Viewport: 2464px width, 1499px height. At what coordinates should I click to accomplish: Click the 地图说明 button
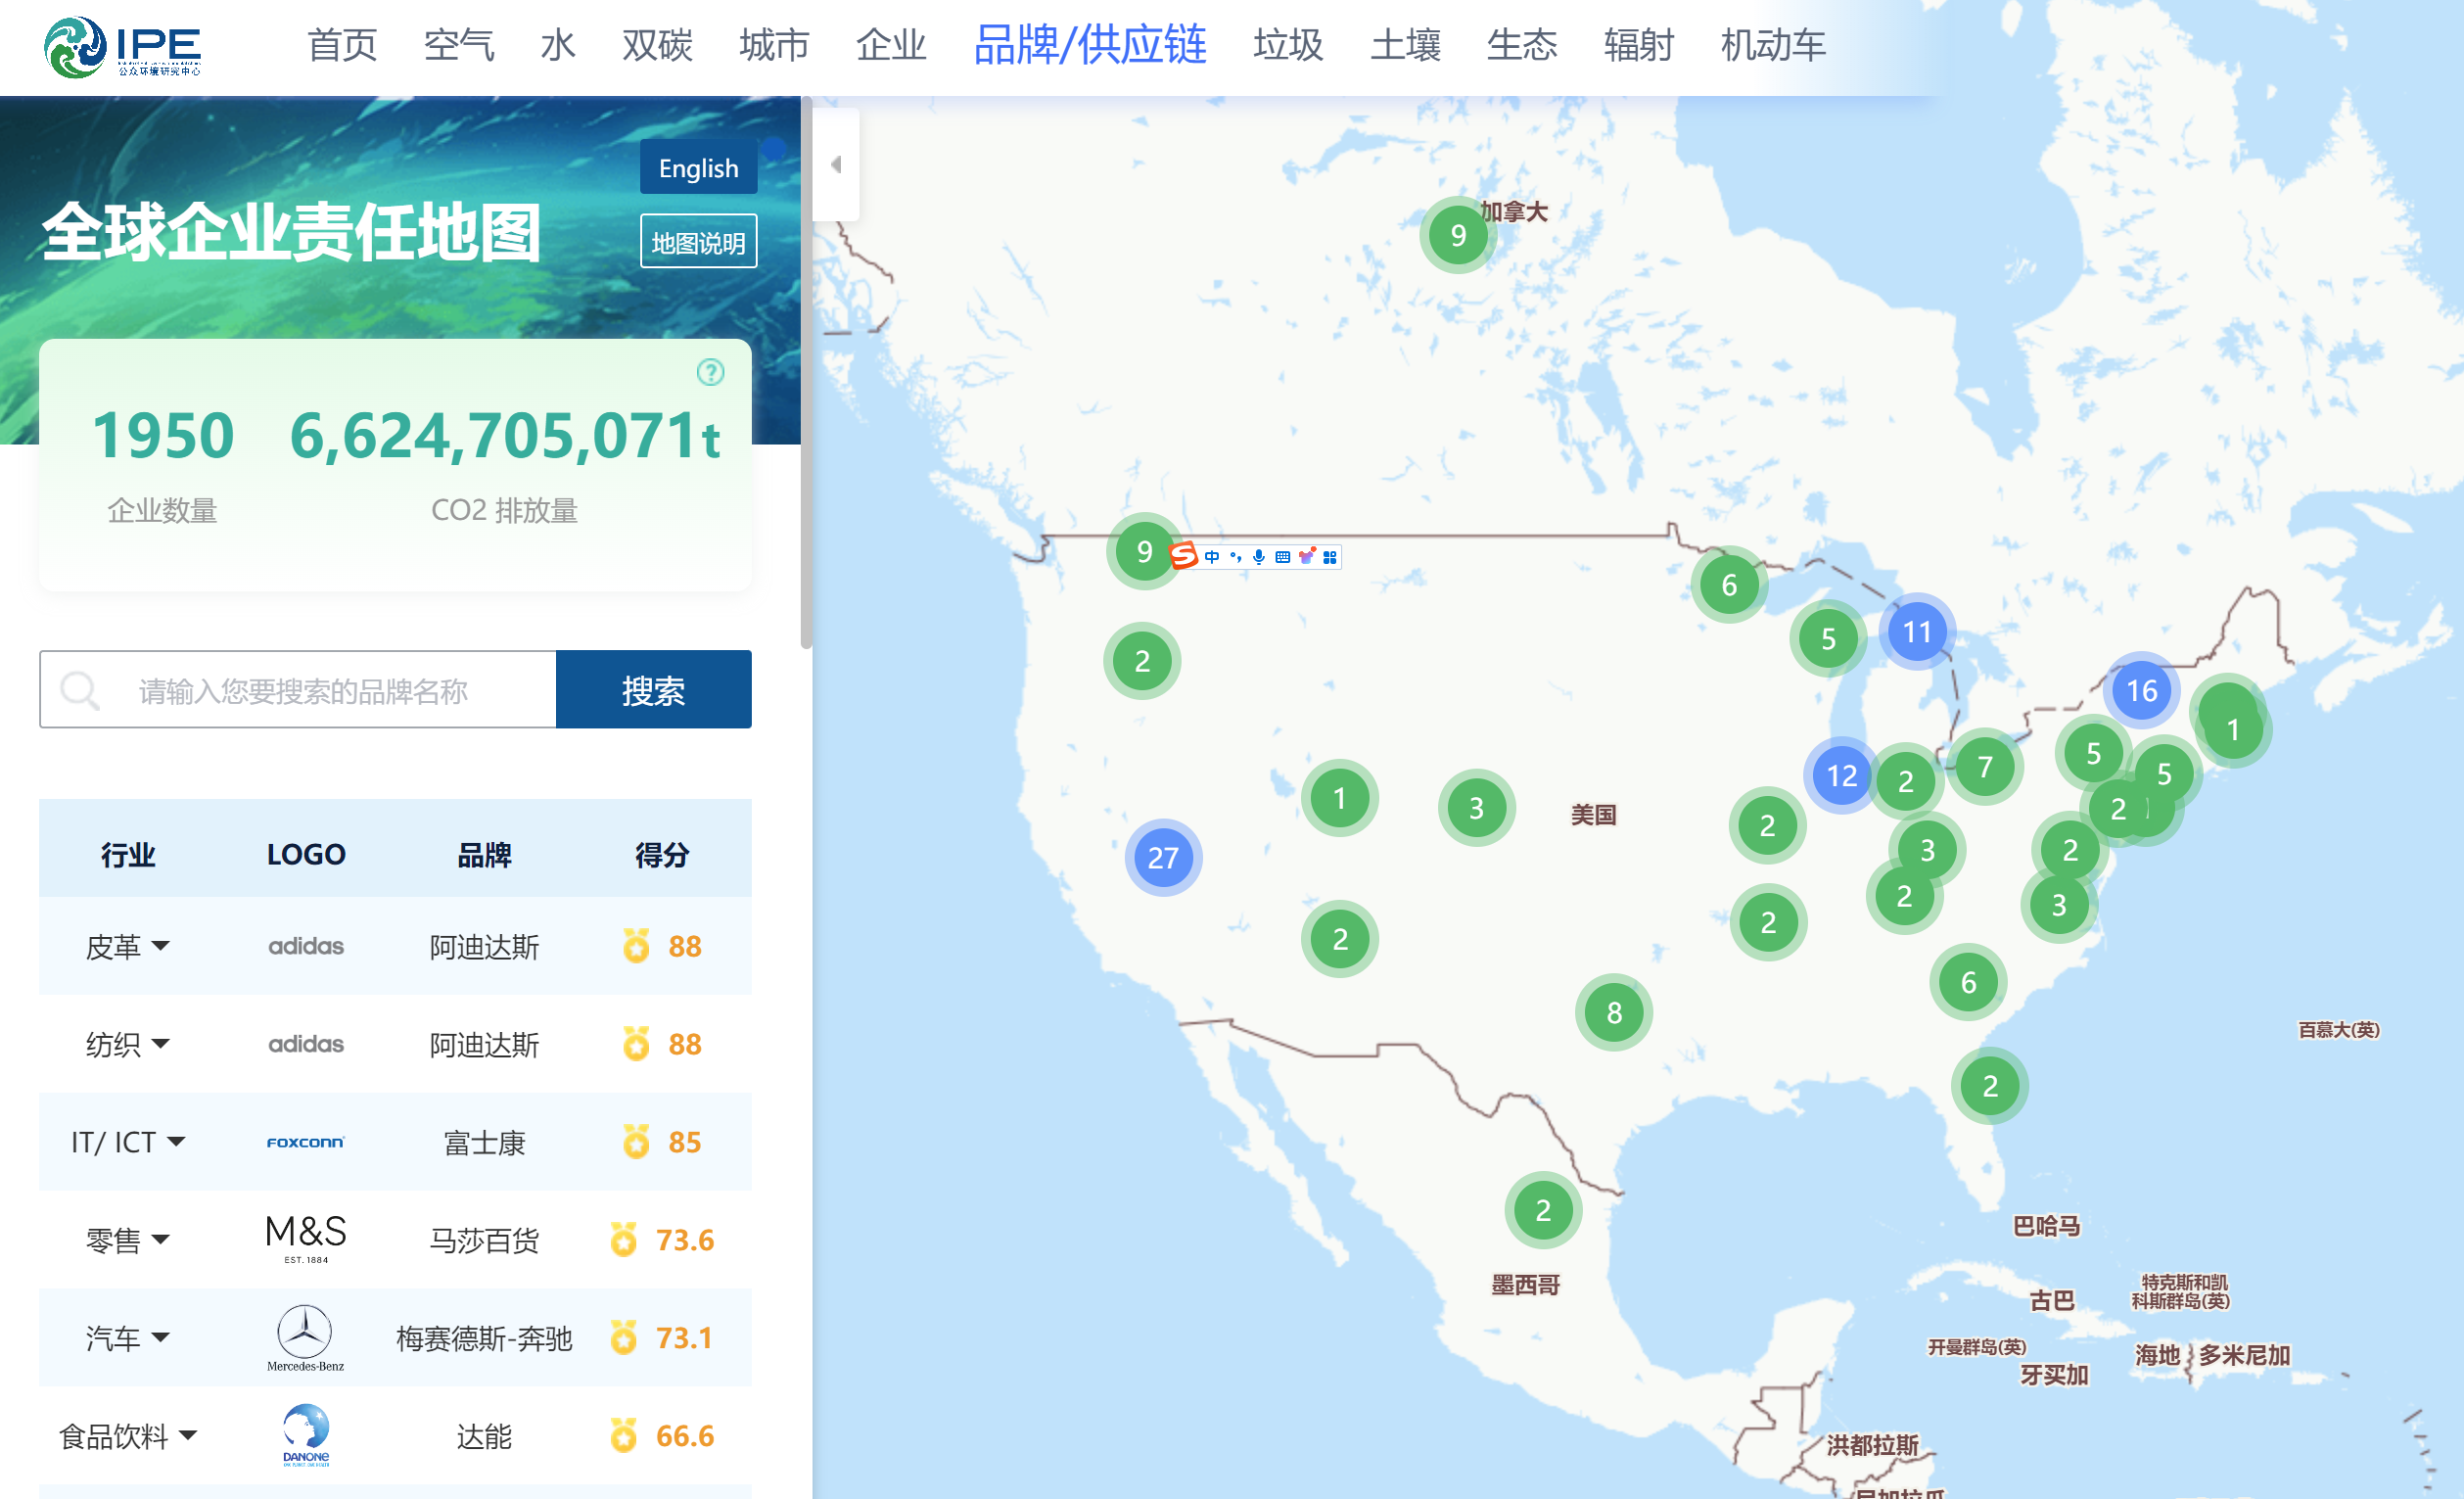(x=698, y=242)
